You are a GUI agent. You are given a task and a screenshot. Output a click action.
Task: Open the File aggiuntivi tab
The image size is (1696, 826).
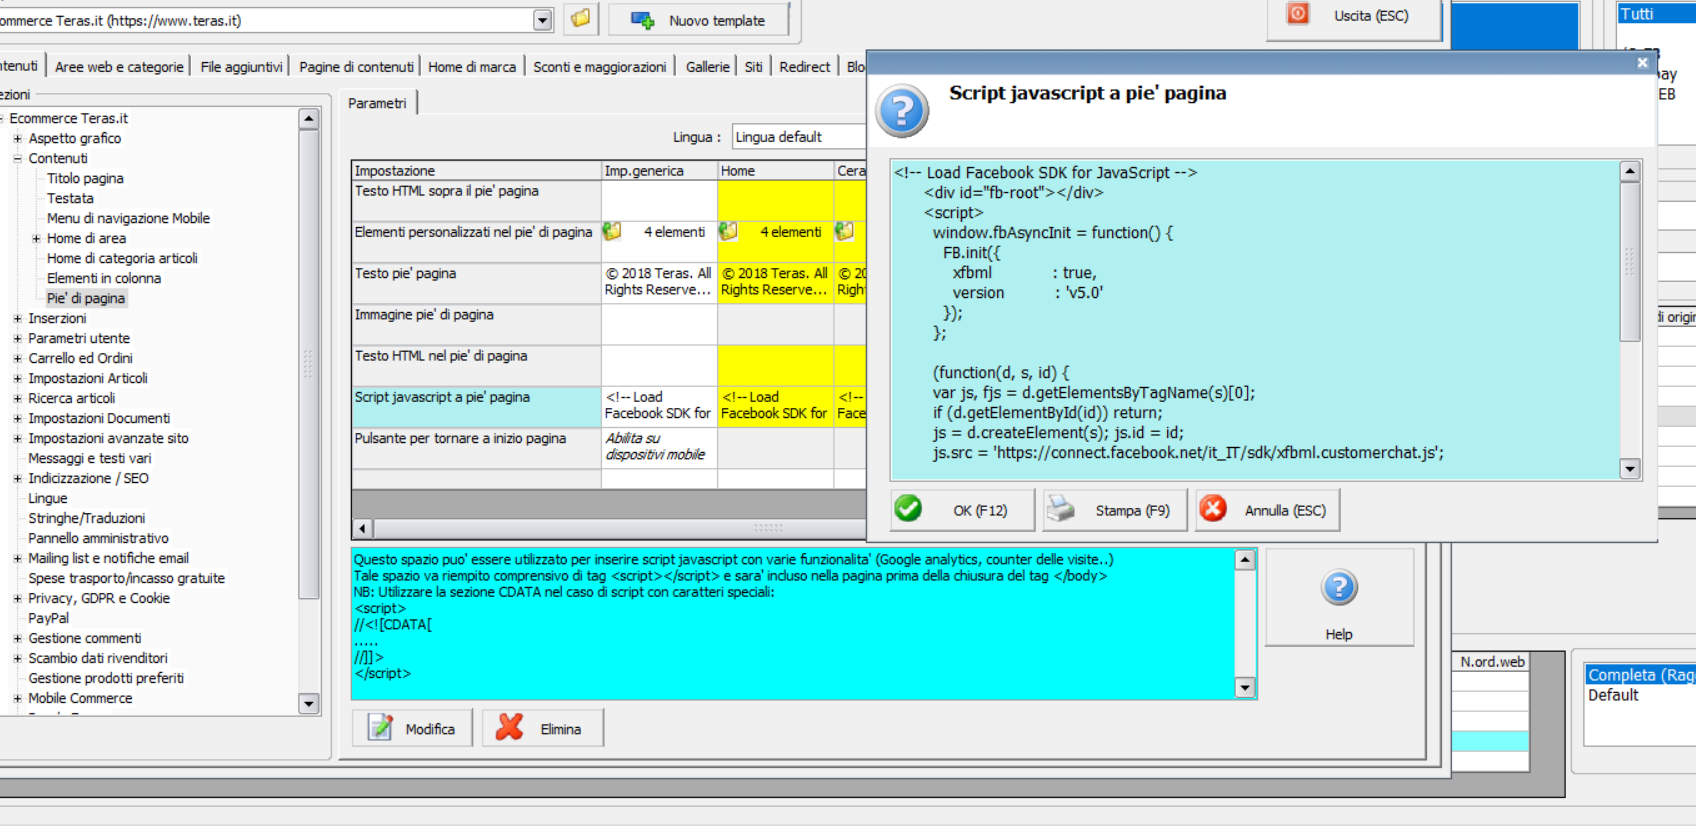pos(241,67)
